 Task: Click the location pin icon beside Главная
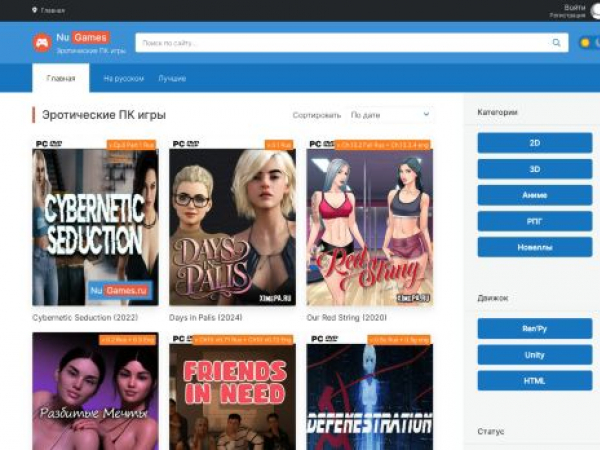click(x=34, y=10)
